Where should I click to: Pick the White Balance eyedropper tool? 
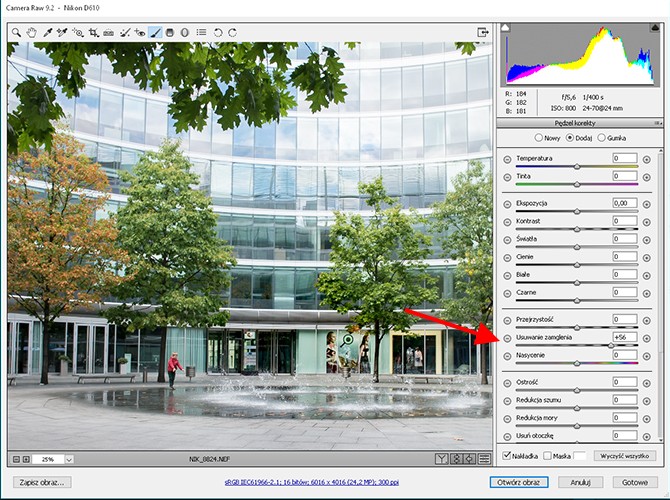pyautogui.click(x=46, y=32)
